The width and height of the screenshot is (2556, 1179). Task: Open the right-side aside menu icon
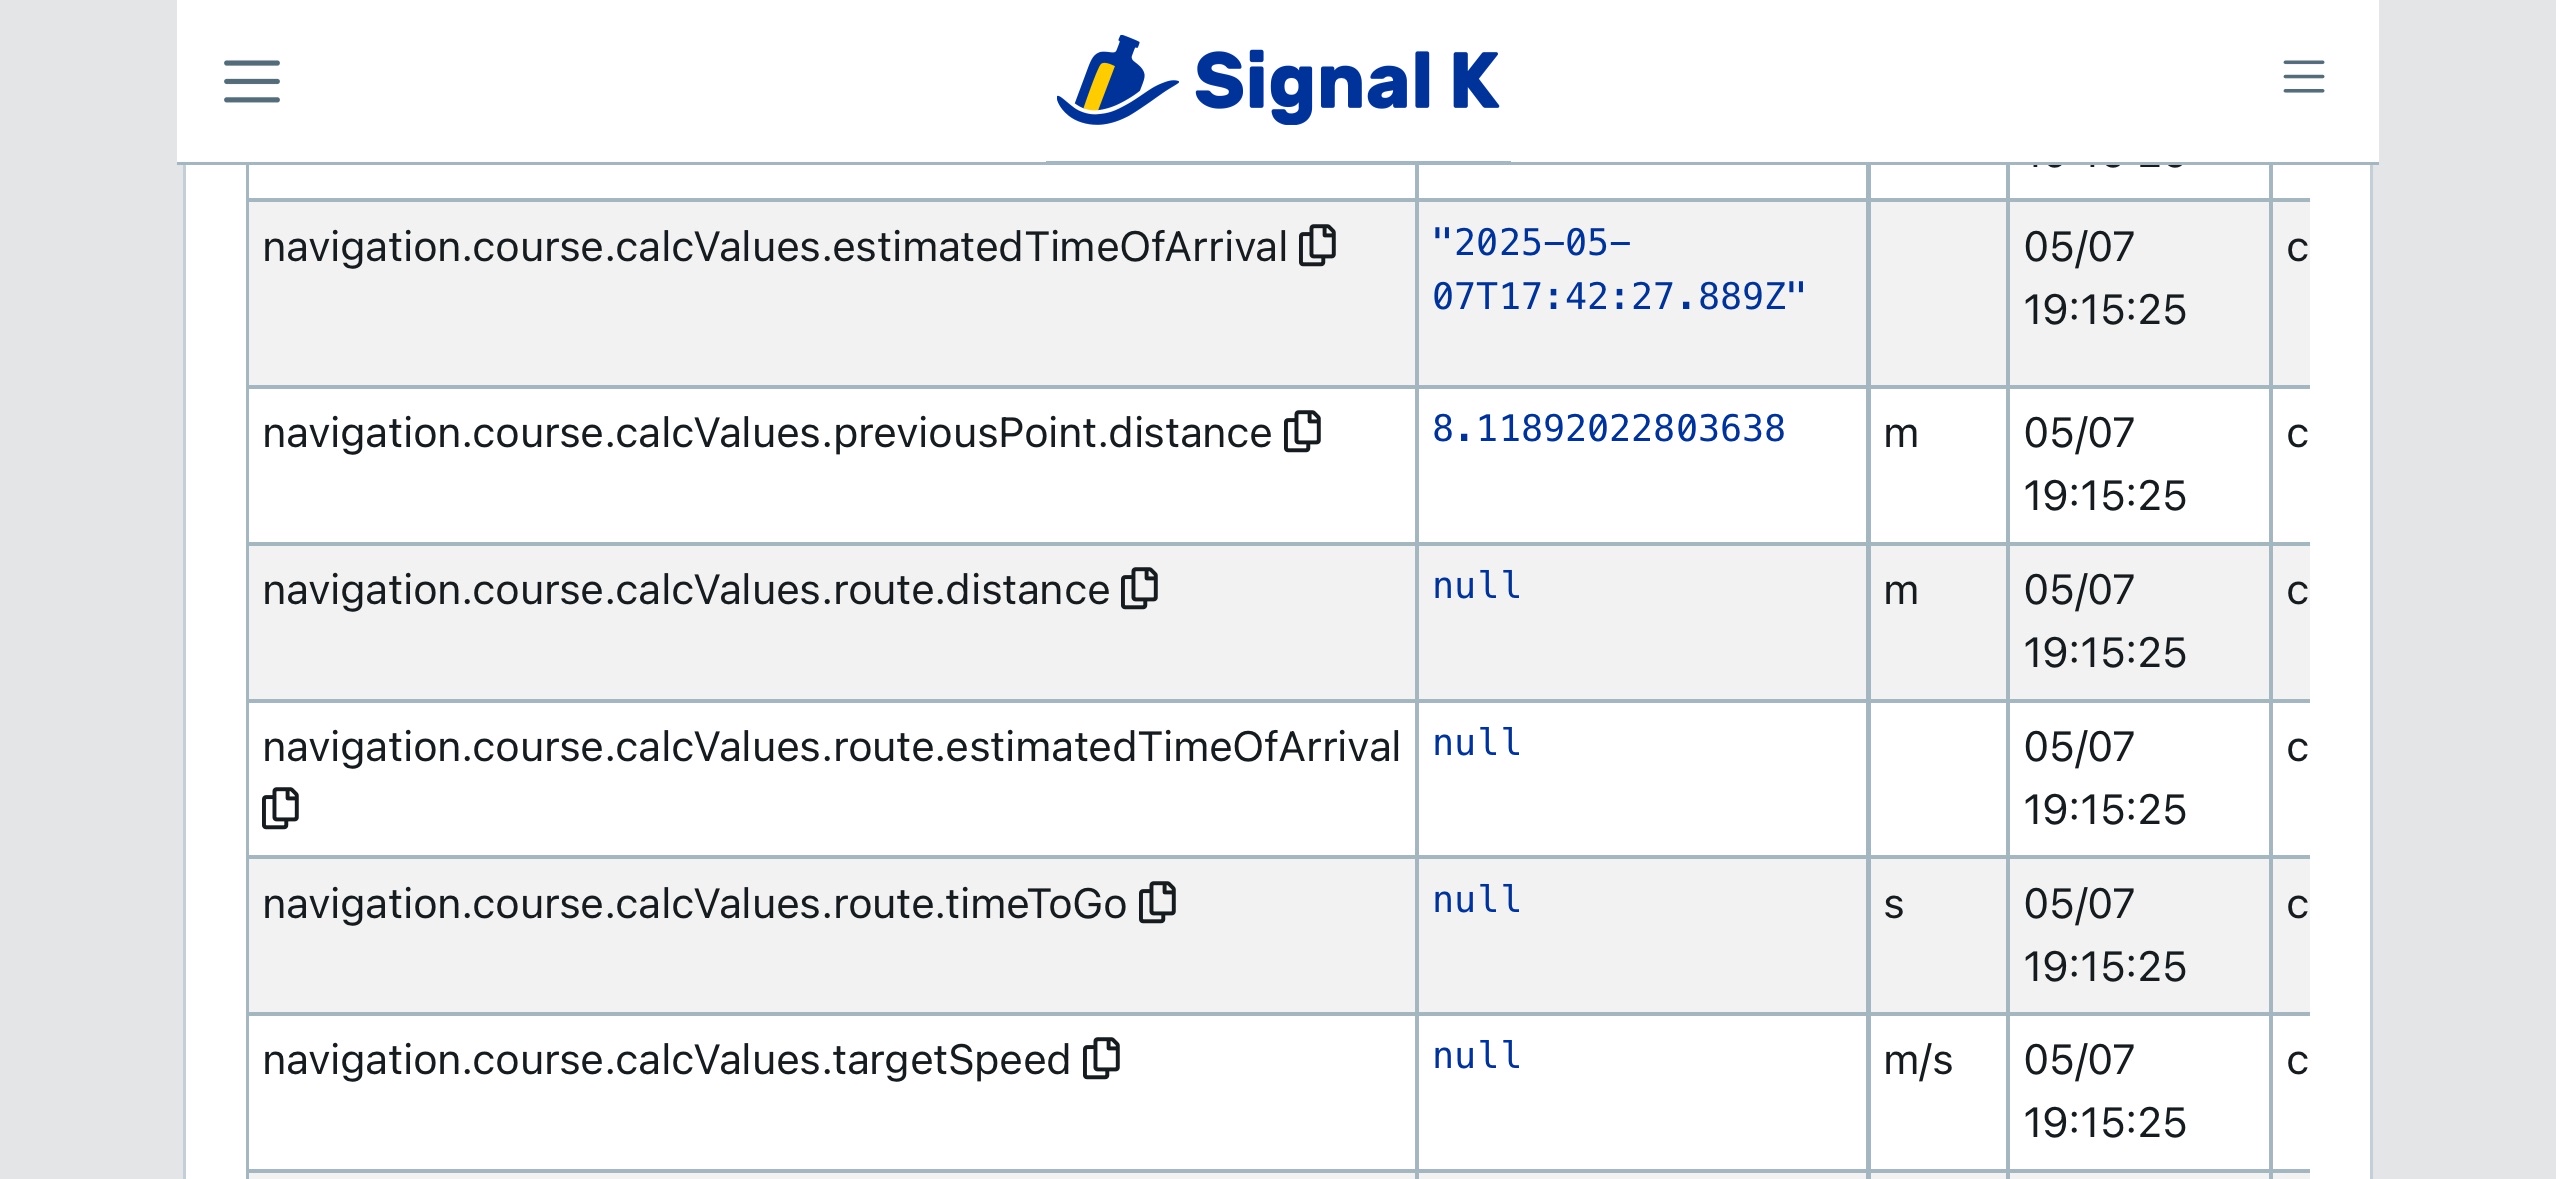(2303, 77)
